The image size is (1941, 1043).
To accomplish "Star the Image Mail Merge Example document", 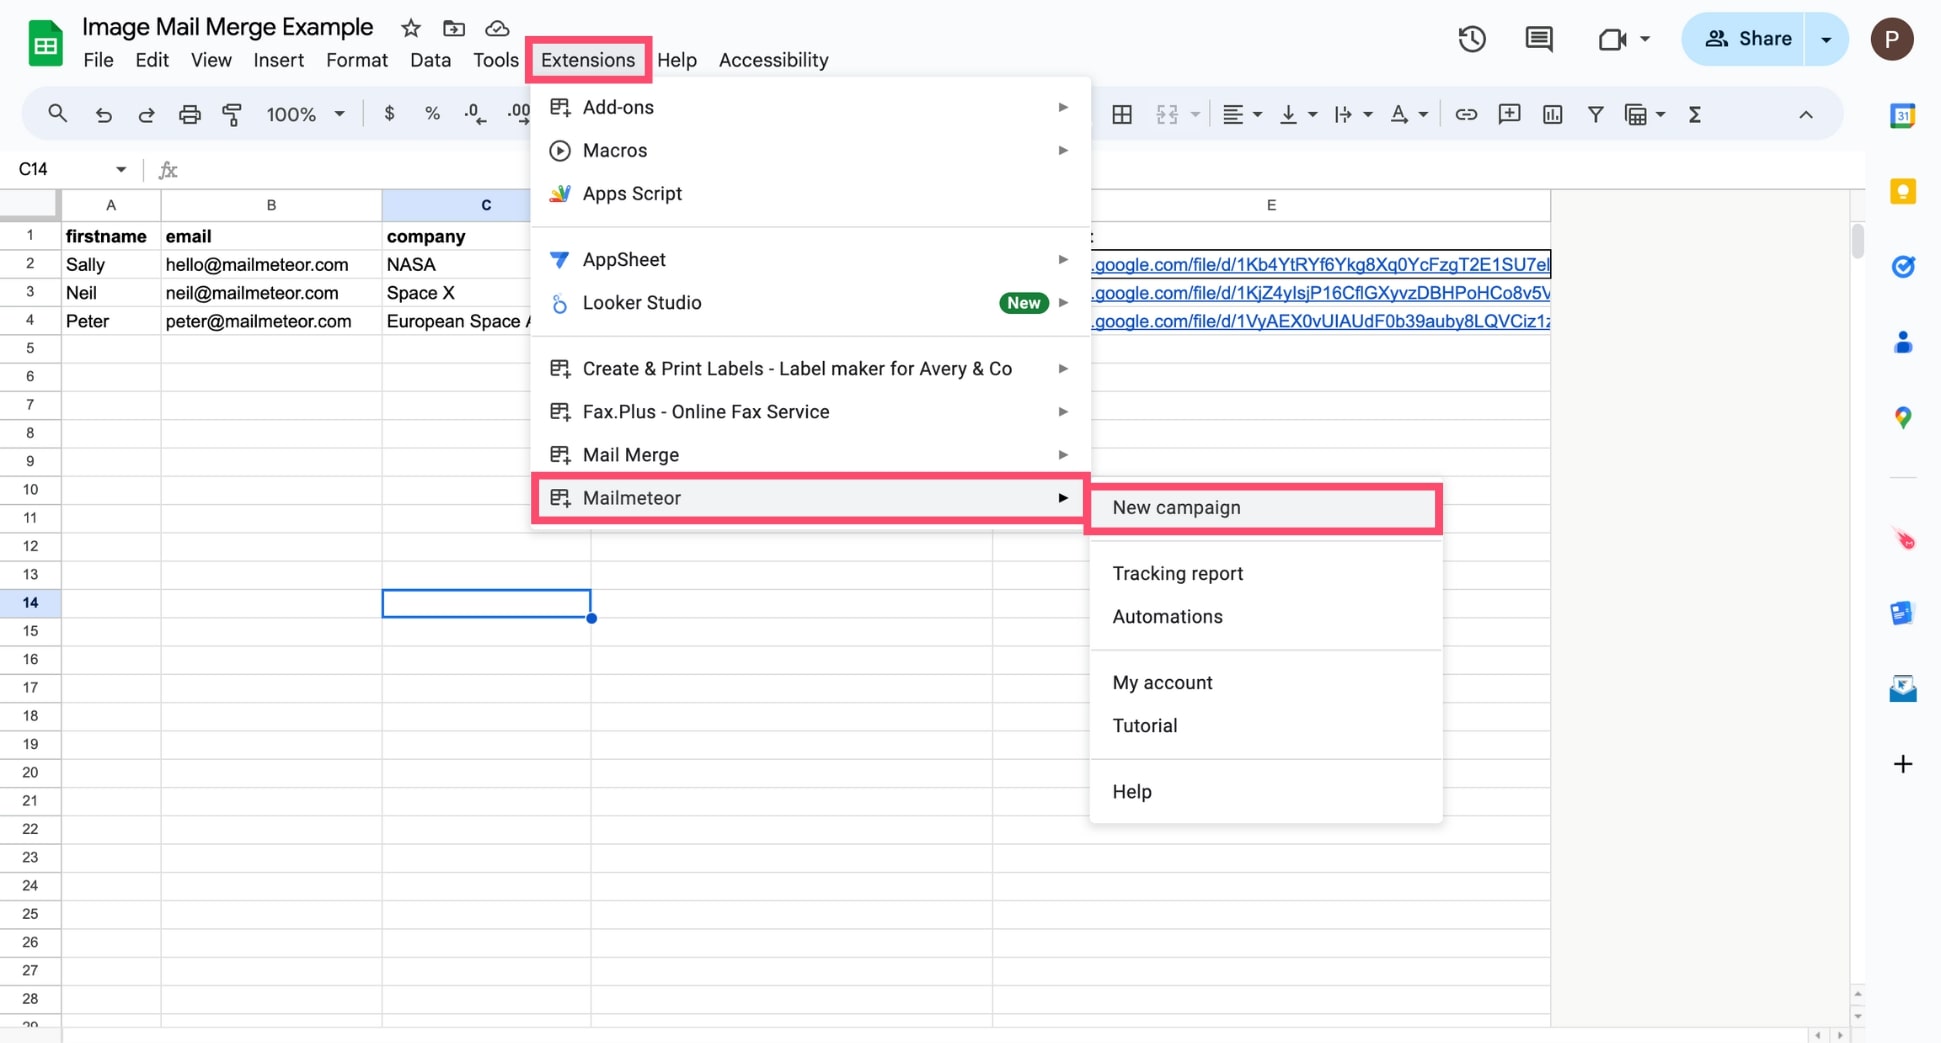I will point(410,28).
